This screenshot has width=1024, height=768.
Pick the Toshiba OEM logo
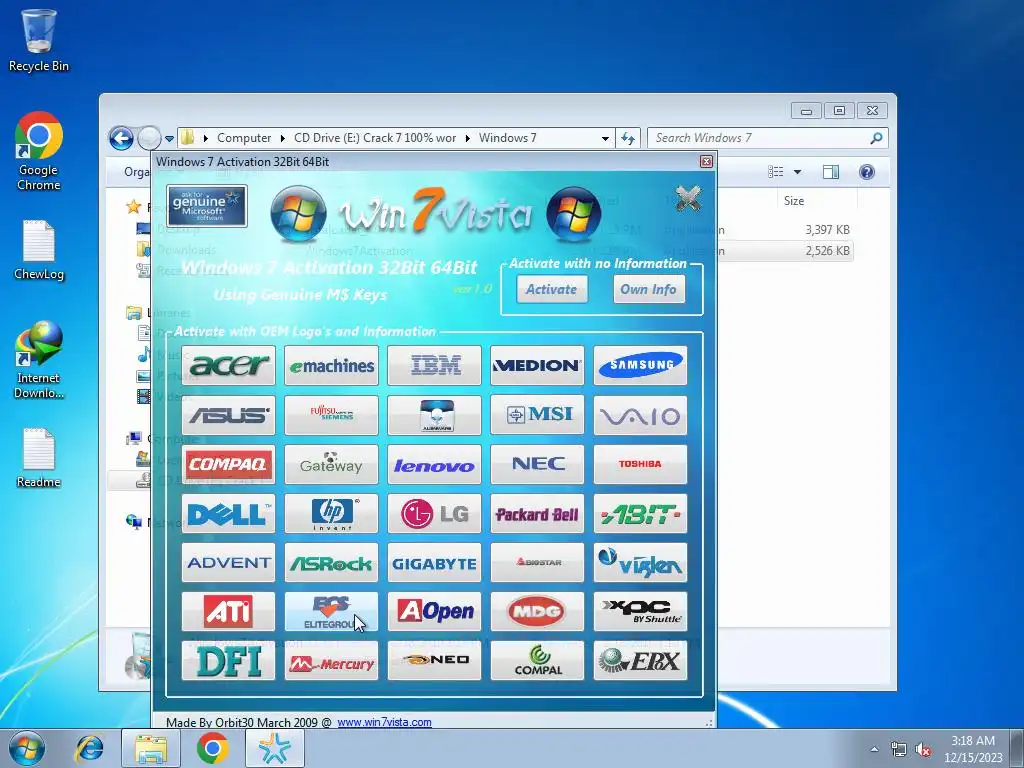(x=641, y=464)
